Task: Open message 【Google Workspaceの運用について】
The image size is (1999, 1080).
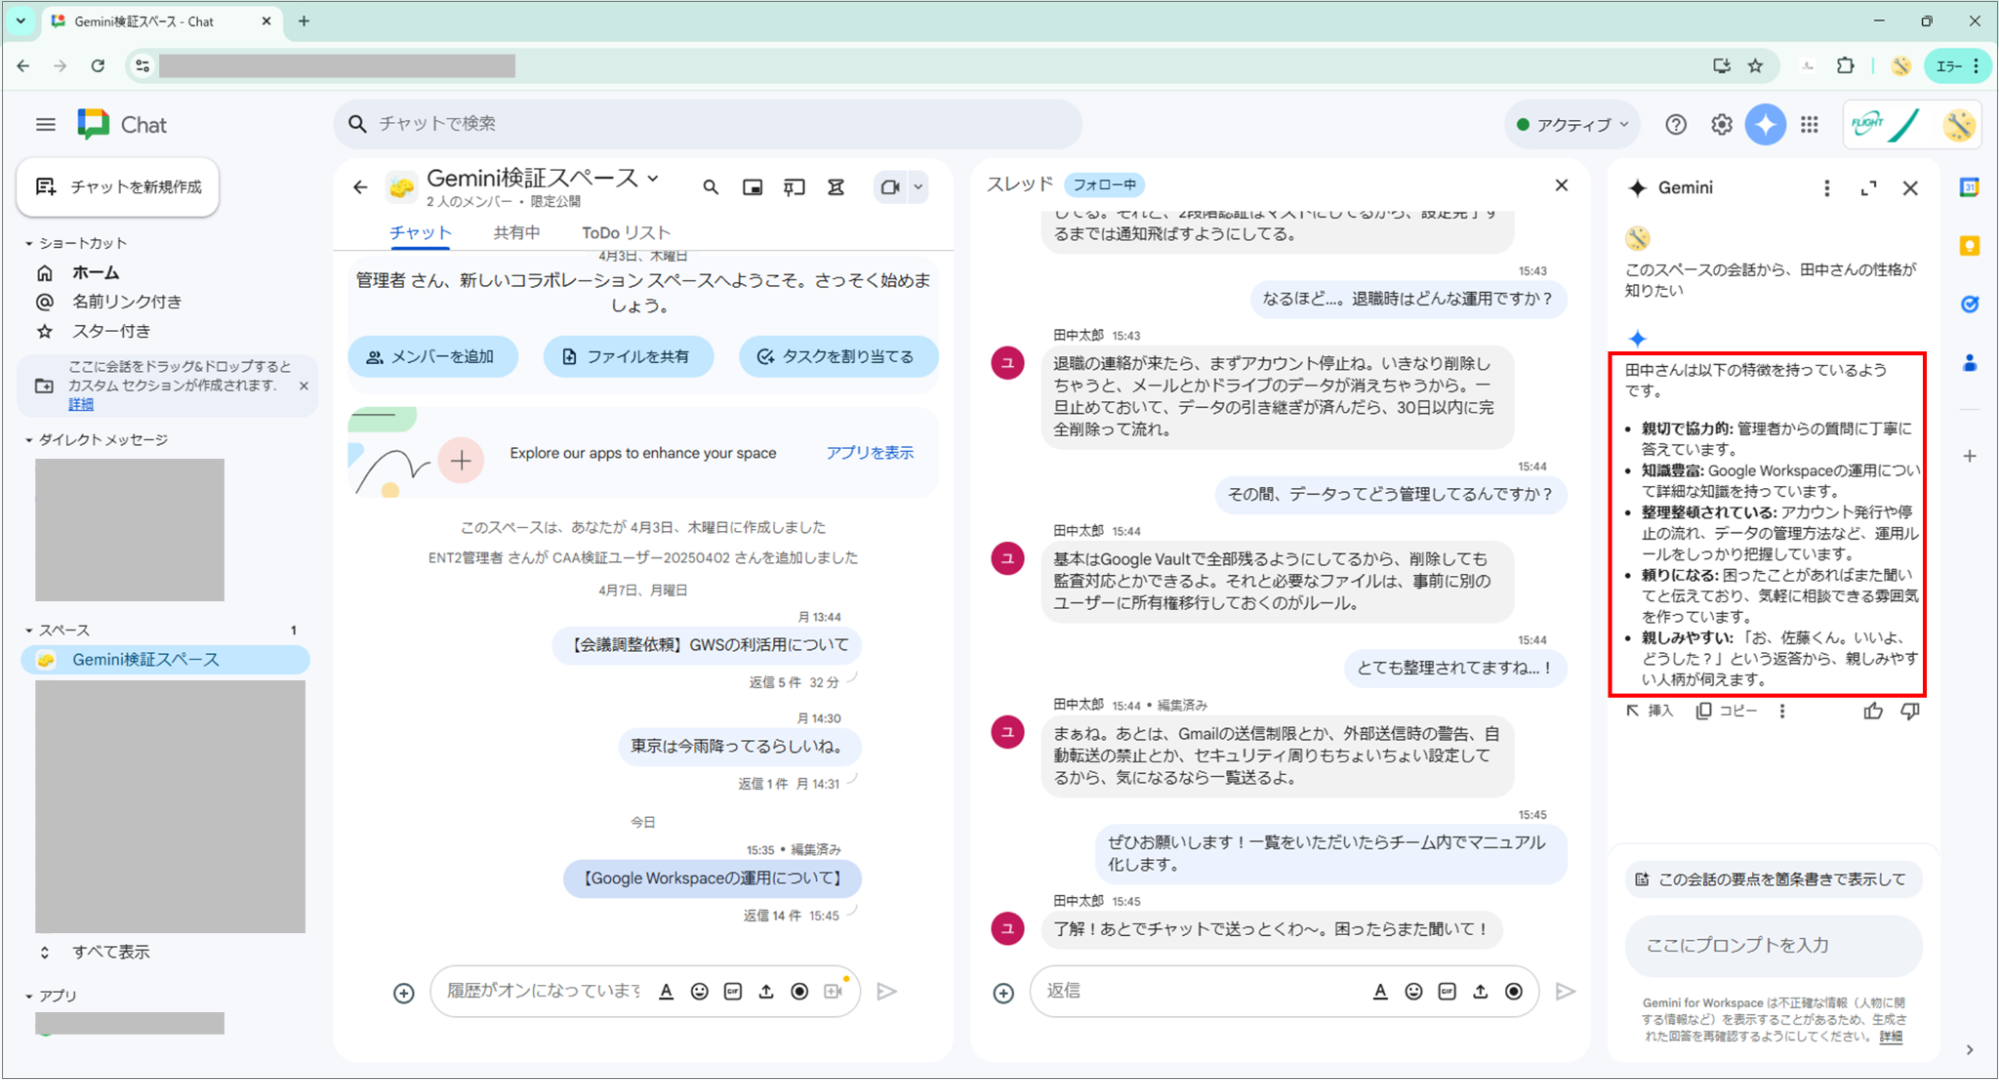Action: click(x=712, y=879)
